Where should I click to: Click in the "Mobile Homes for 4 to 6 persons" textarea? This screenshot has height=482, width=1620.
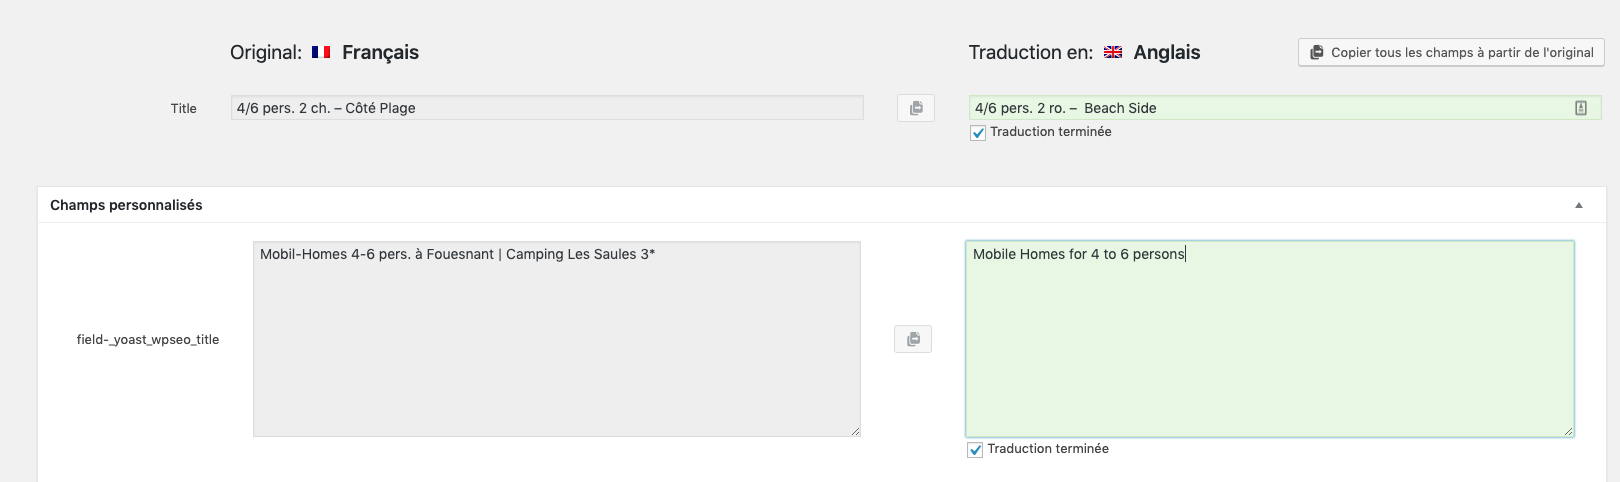click(x=1269, y=340)
